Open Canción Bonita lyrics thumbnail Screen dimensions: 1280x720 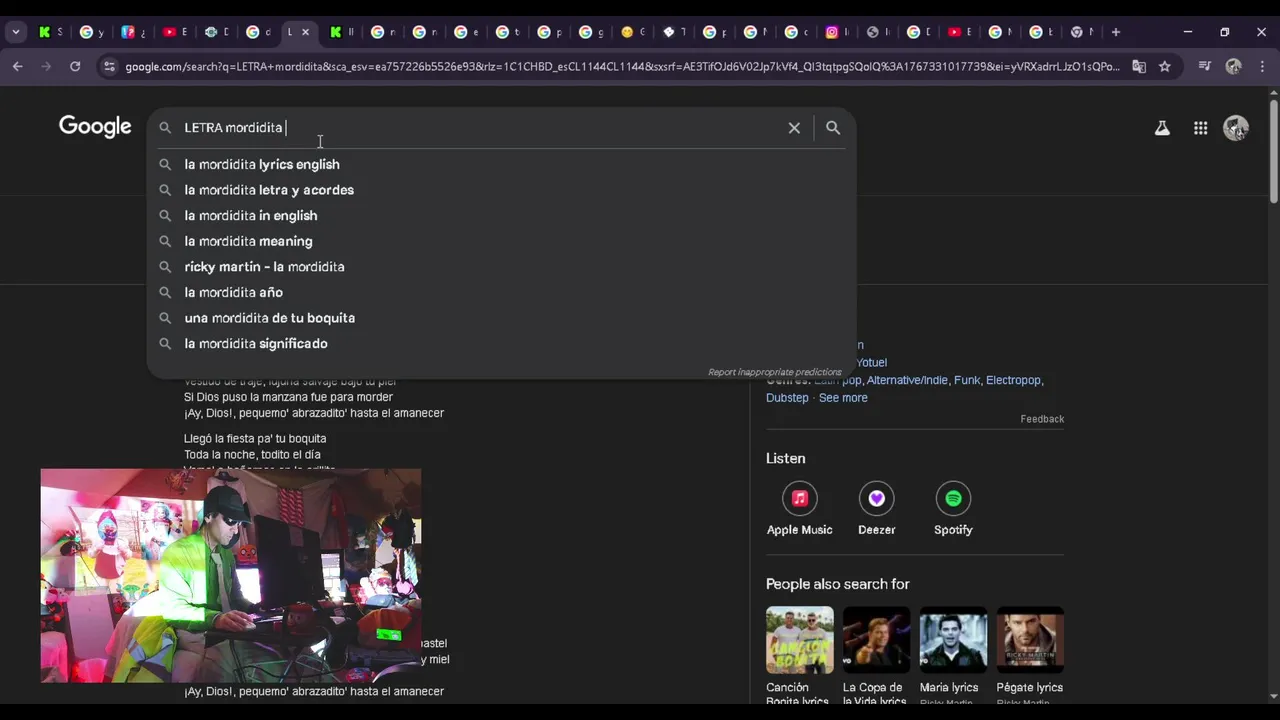coord(799,640)
